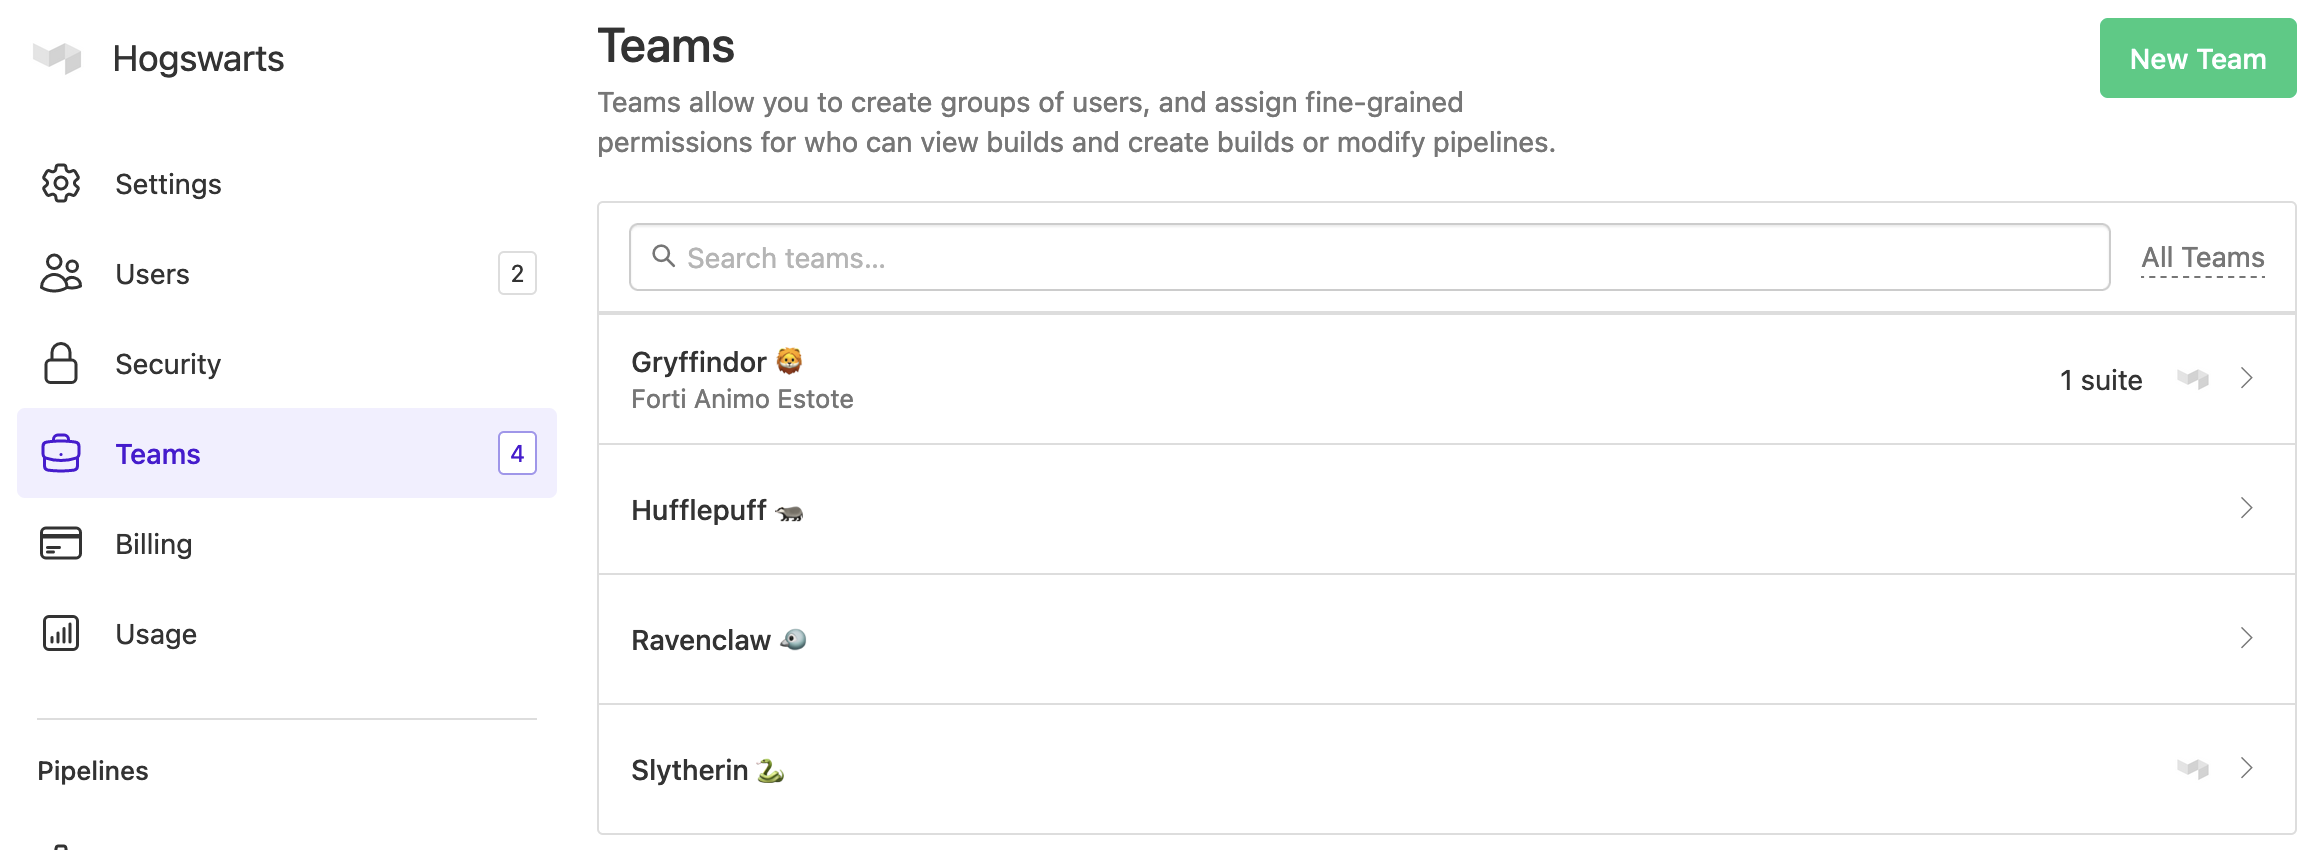Expand the Ravenclaw team chevron
The height and width of the screenshot is (850, 2314).
[x=2247, y=638]
